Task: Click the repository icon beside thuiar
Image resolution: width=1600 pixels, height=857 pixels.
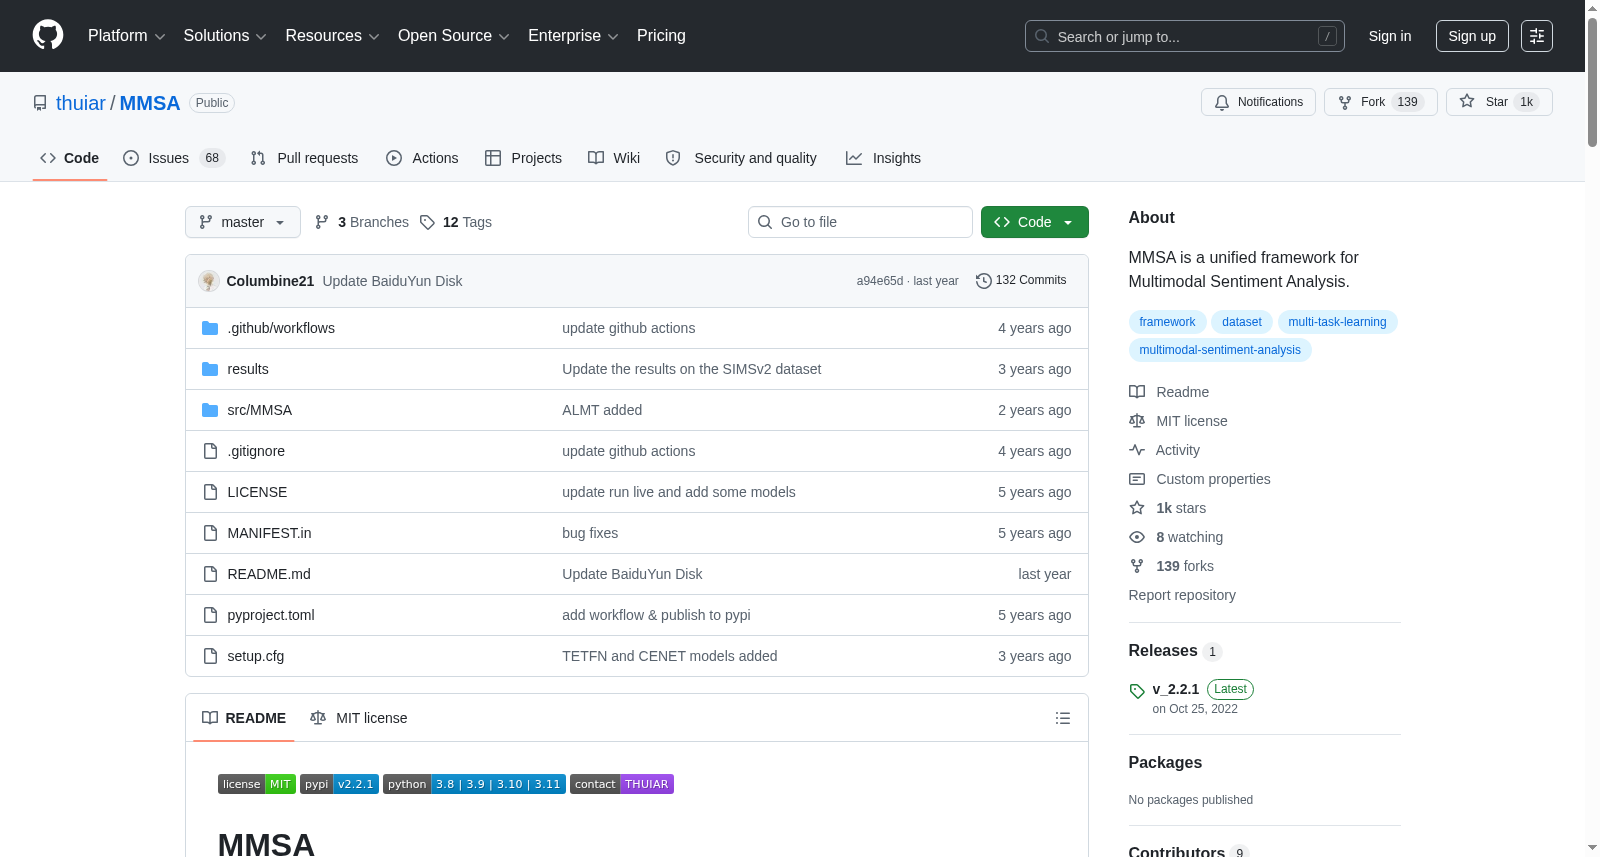Action: (40, 103)
